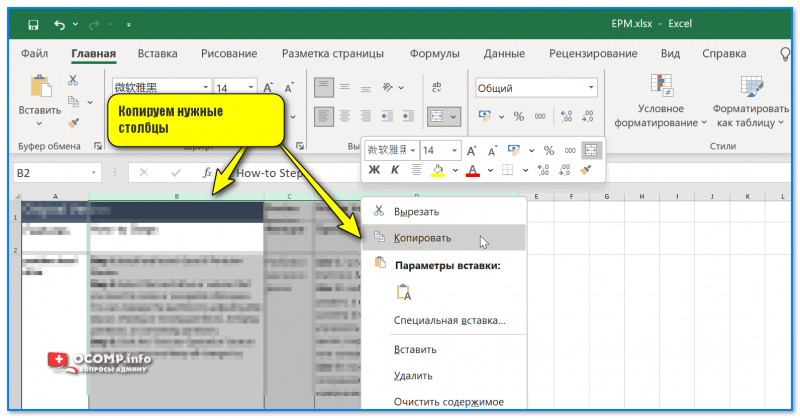The image size is (800, 418).
Task: Click mini toolbar Merge and Center icon
Action: [x=591, y=151]
